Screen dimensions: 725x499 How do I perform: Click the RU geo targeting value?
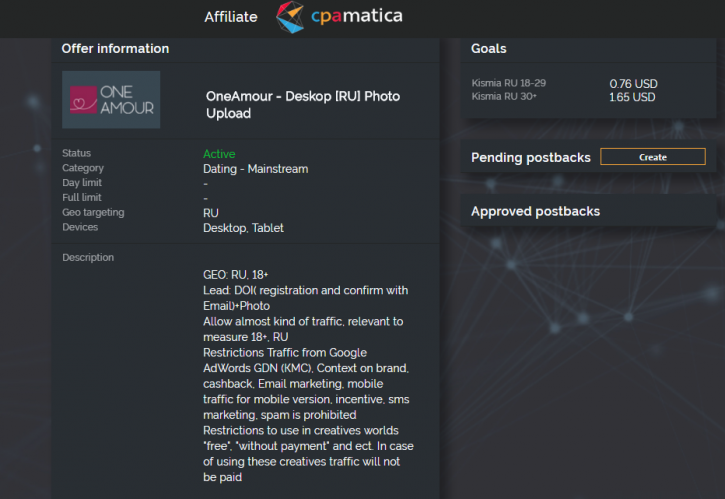coord(211,213)
